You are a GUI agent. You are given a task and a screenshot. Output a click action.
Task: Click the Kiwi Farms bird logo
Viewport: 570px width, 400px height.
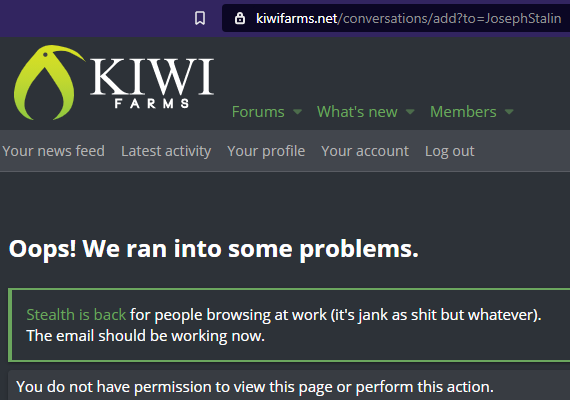point(49,83)
